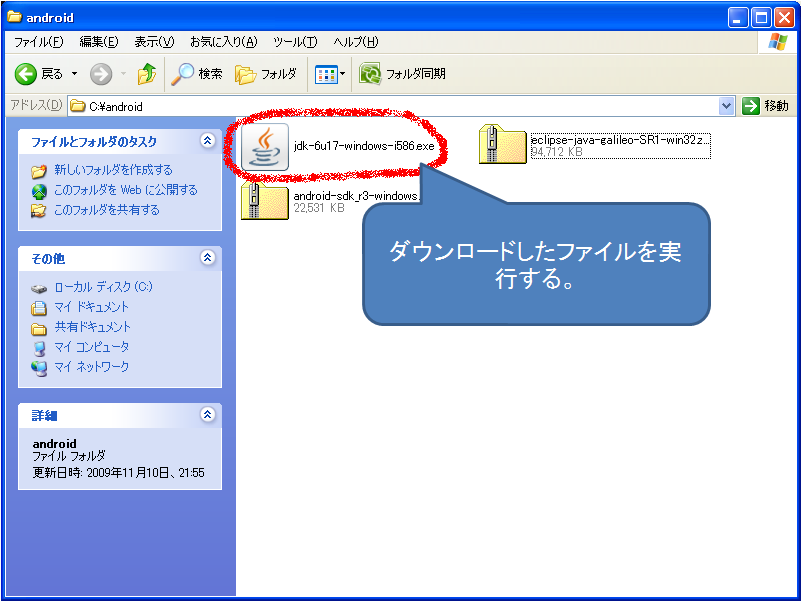Select the Java jdk installer icon
Image resolution: width=802 pixels, height=602 pixels.
pos(265,147)
